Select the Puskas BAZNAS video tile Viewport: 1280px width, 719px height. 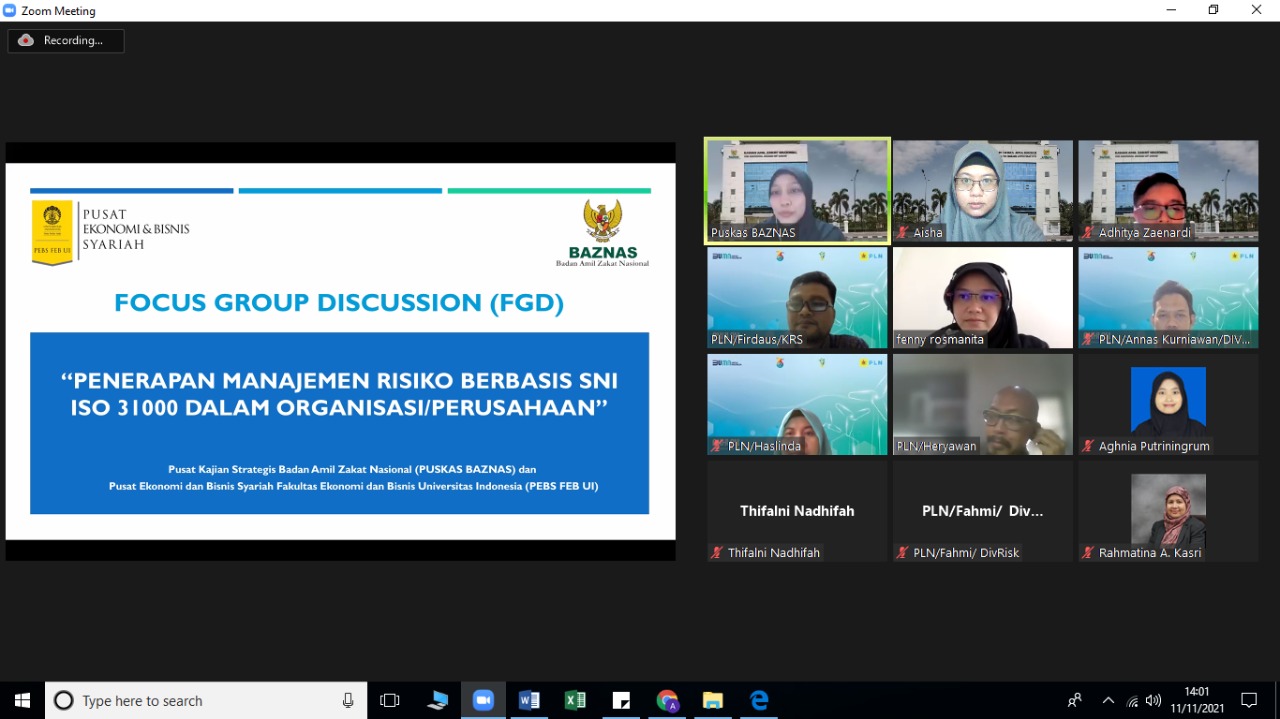tap(797, 190)
